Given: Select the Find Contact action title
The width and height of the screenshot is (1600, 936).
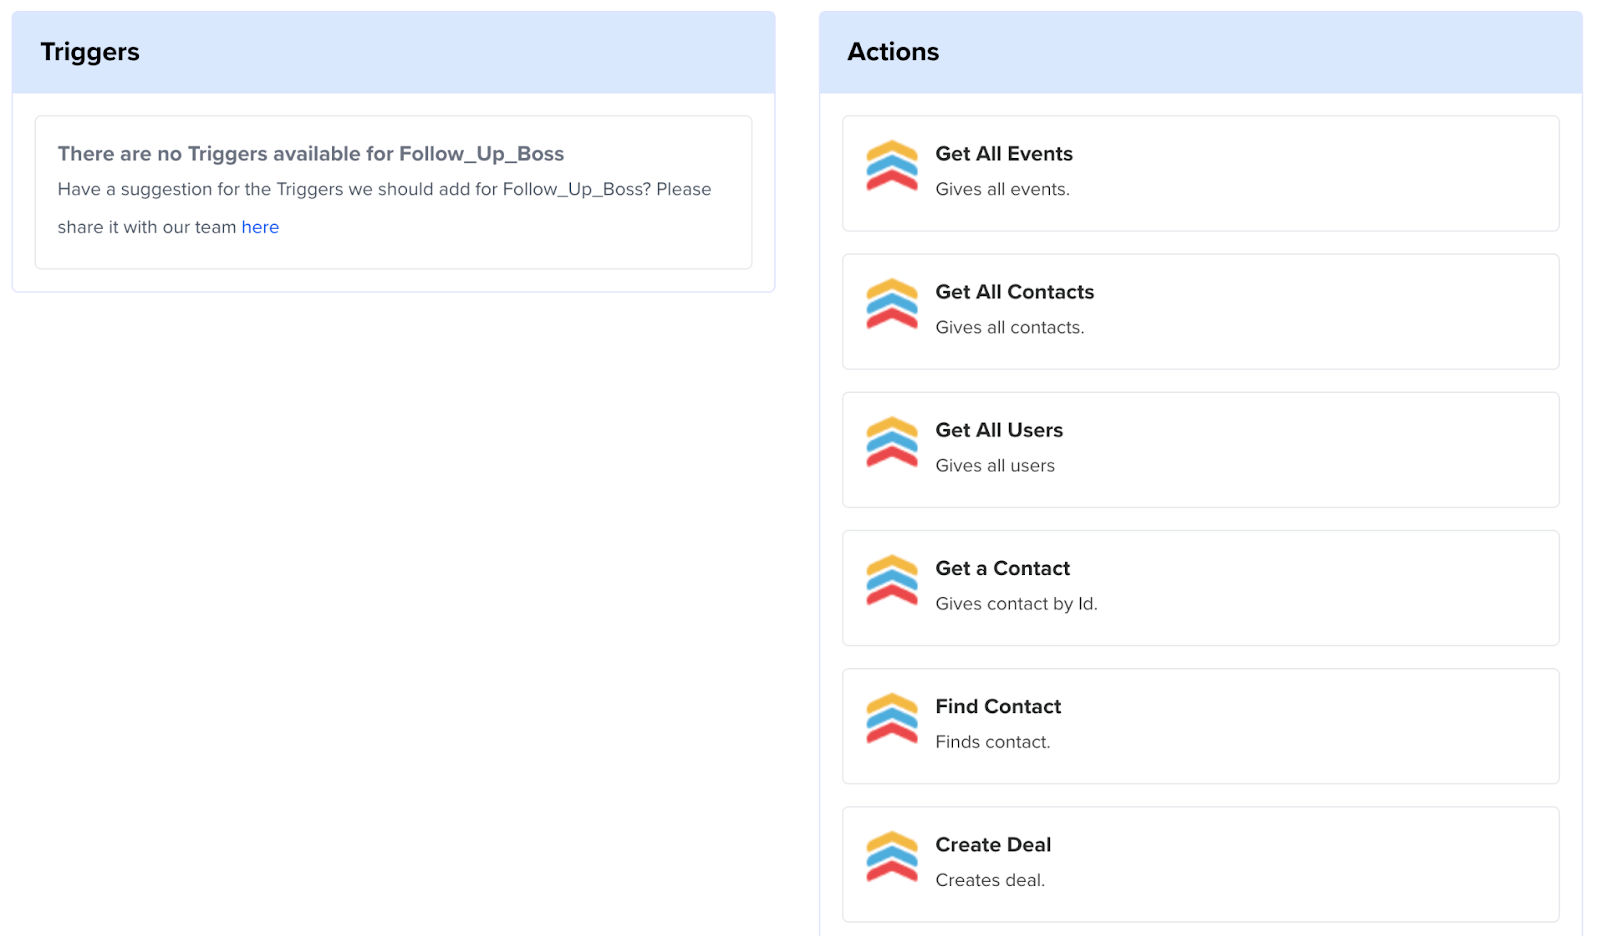Looking at the screenshot, I should point(997,706).
